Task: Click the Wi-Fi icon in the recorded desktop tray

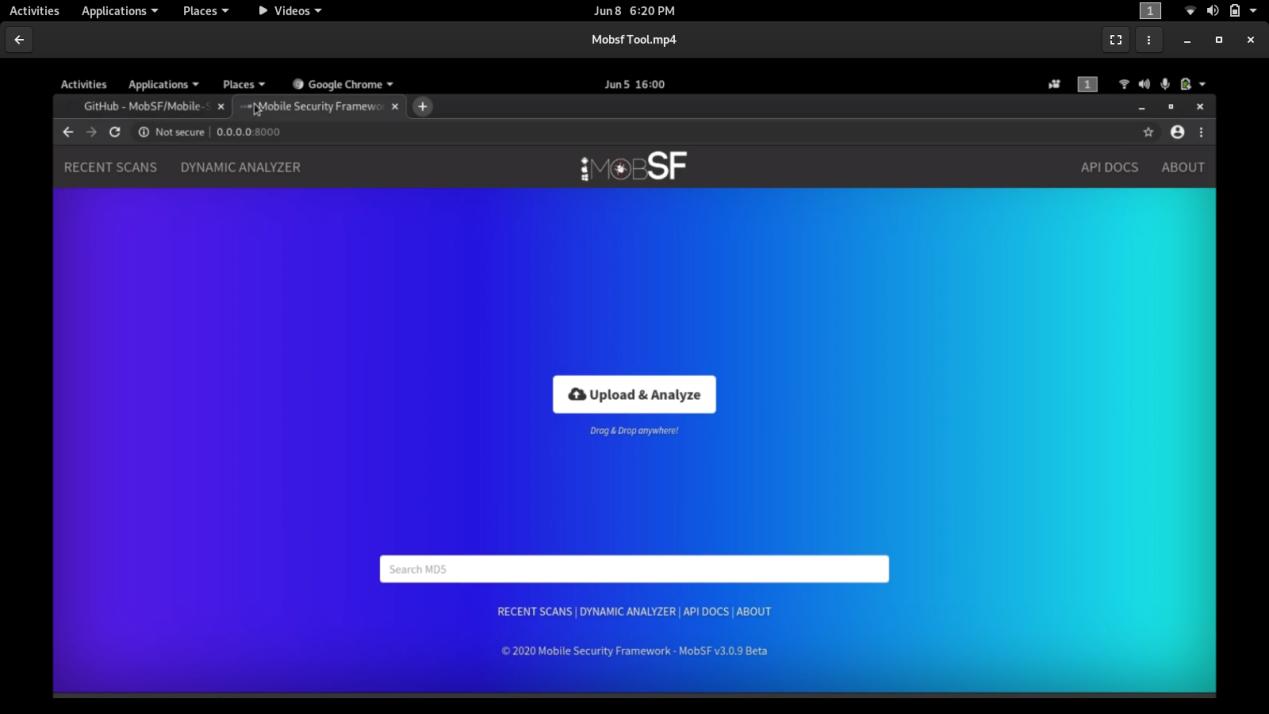Action: [1124, 85]
